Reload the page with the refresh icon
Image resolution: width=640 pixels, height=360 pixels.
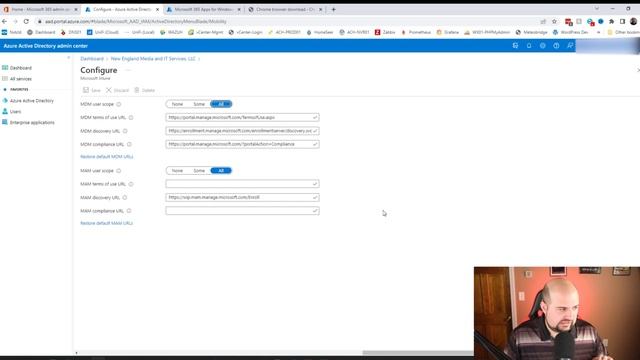[26, 21]
